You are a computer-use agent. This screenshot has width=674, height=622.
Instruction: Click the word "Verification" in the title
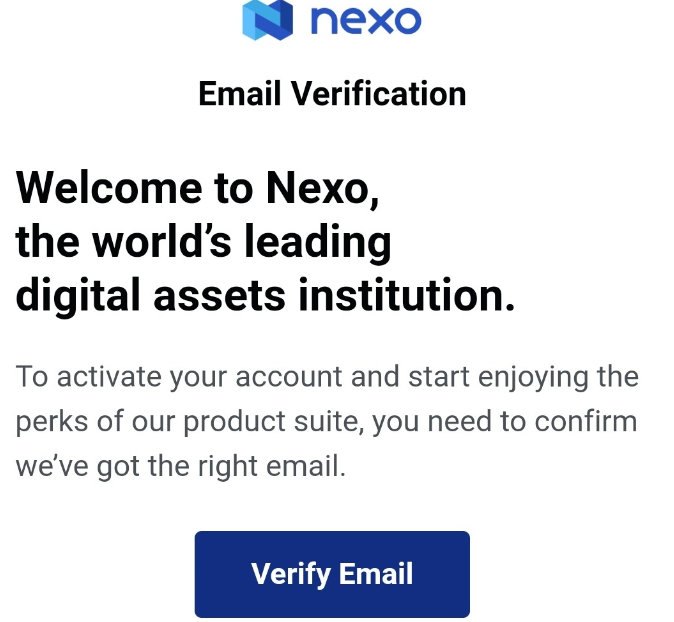click(378, 94)
